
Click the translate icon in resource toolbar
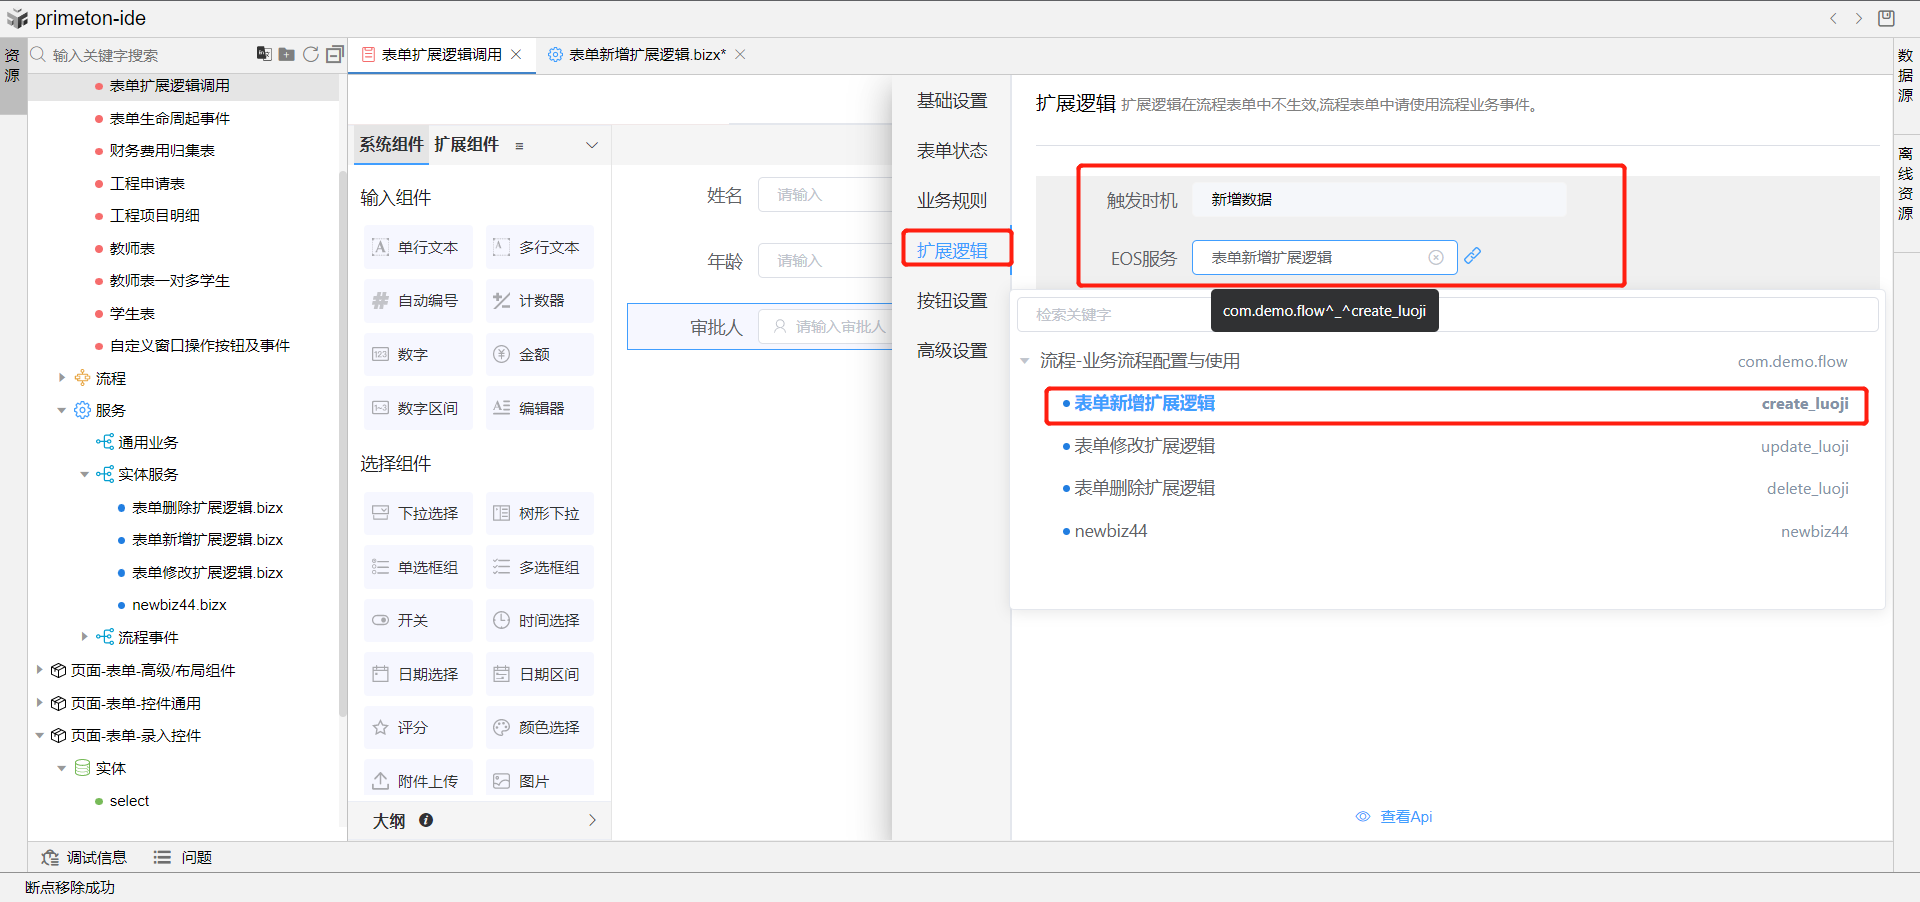click(264, 54)
